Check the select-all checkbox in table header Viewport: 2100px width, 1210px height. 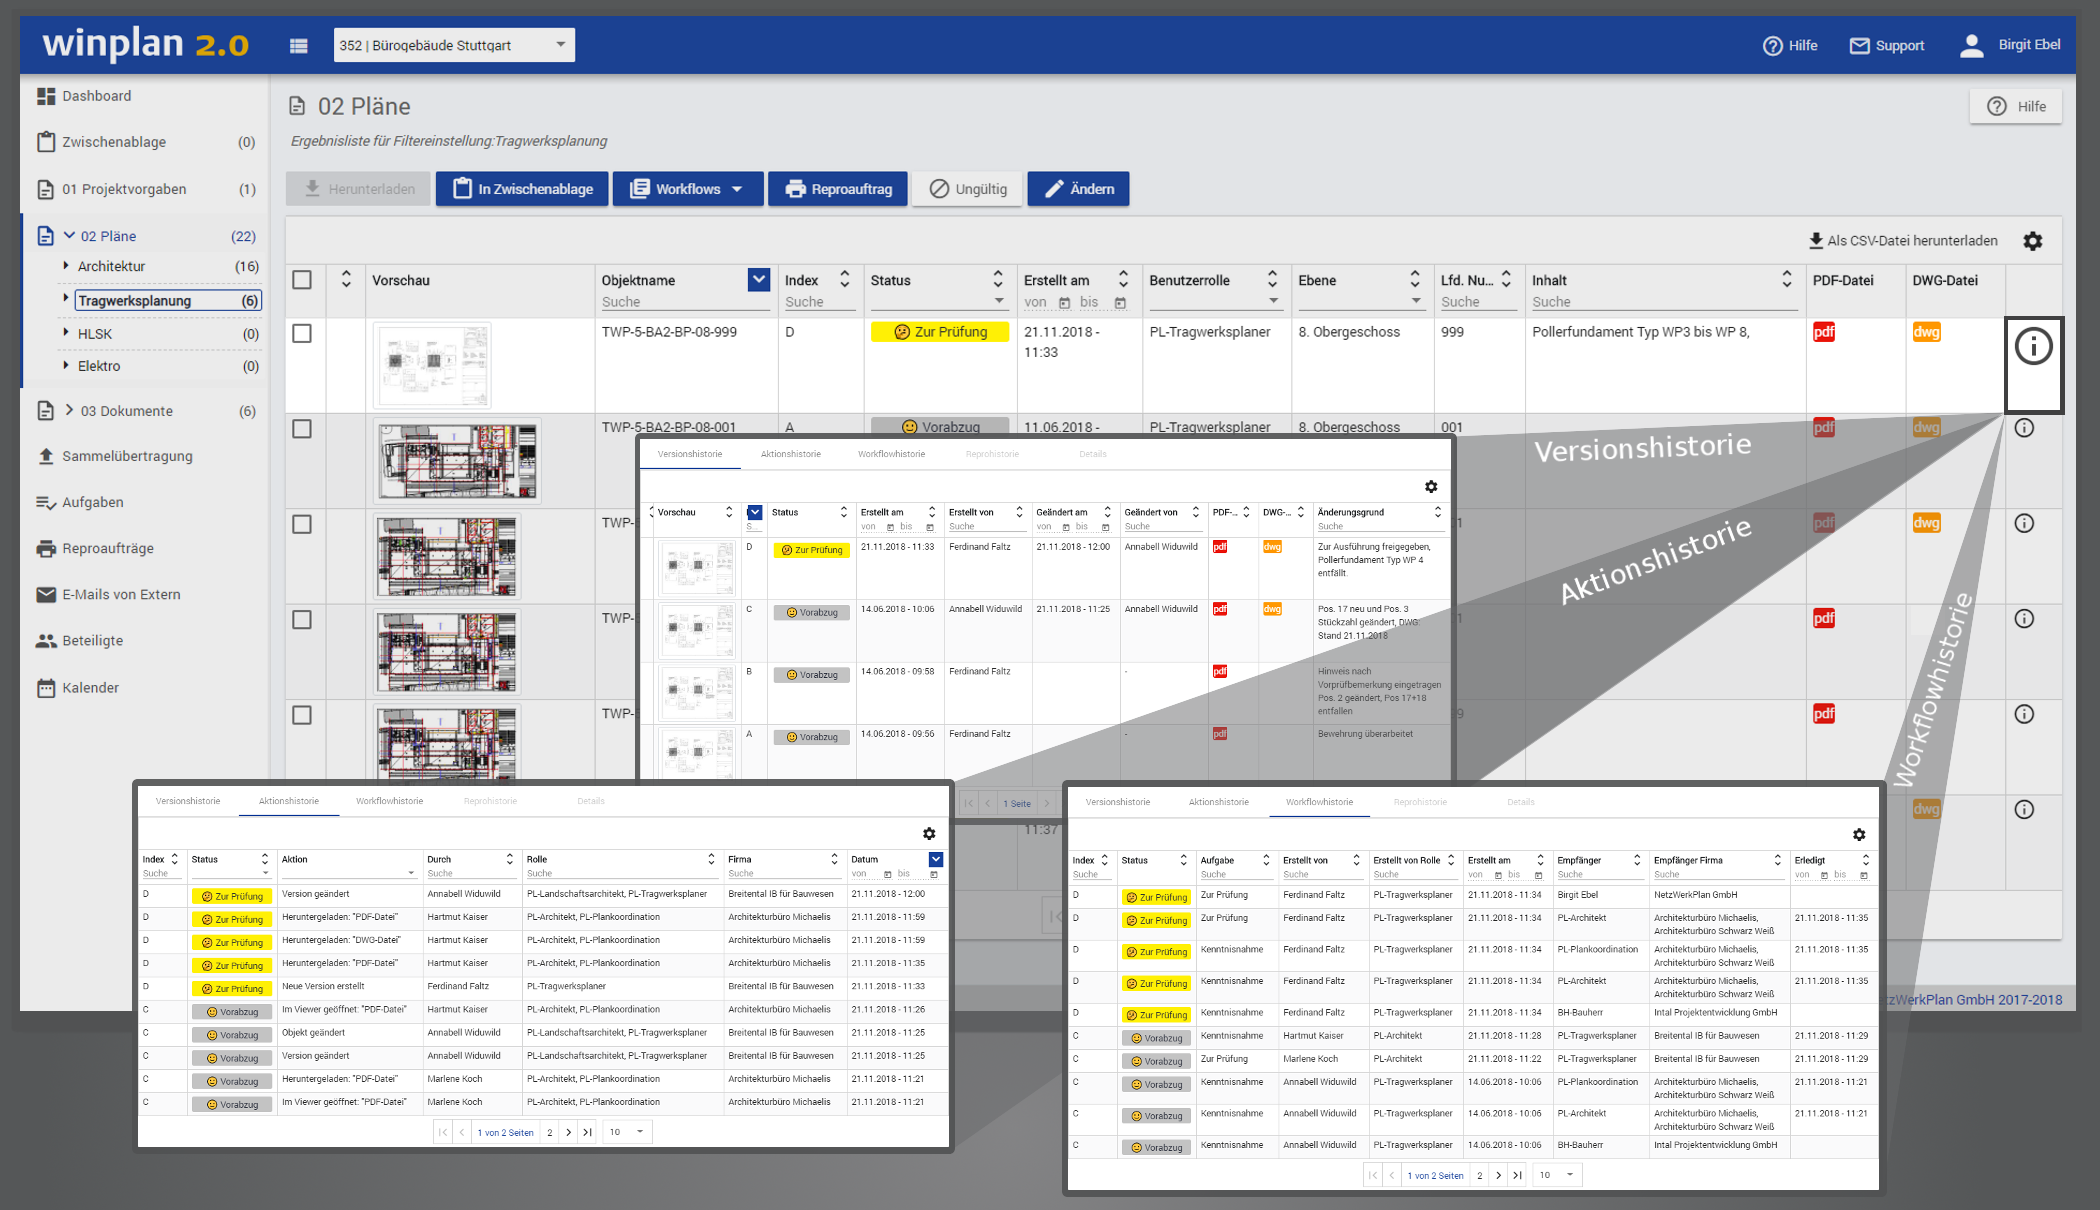coord(302,280)
